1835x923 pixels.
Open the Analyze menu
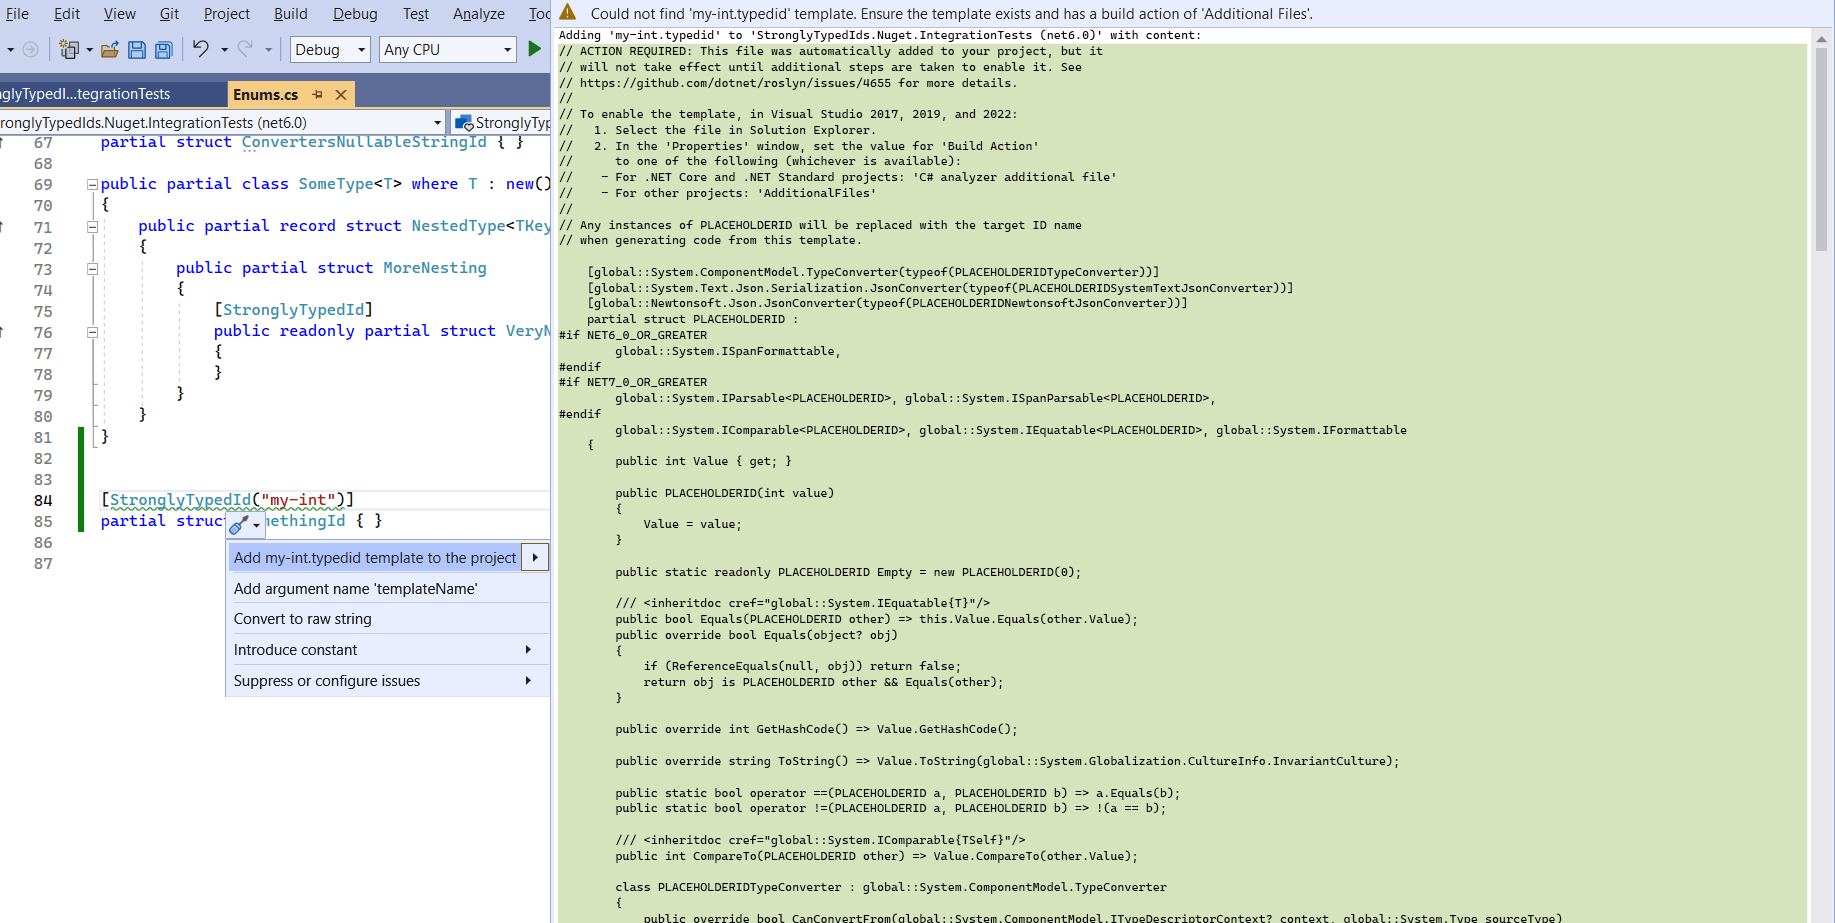click(479, 13)
